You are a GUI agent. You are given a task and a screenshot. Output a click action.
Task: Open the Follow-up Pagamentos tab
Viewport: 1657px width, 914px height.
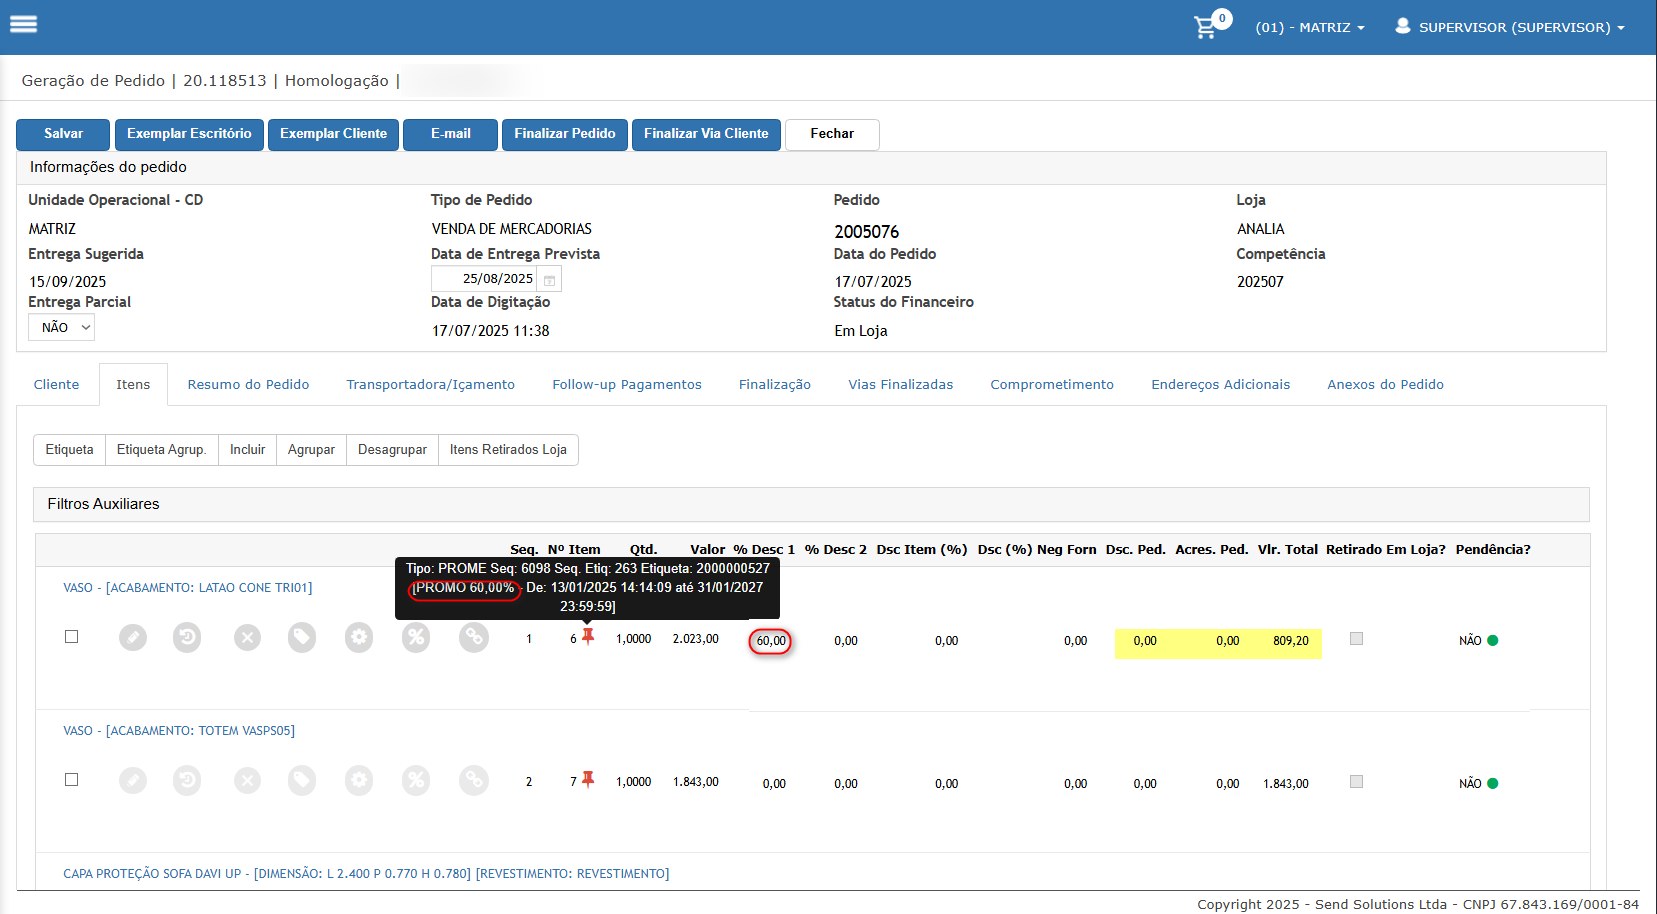(x=627, y=385)
